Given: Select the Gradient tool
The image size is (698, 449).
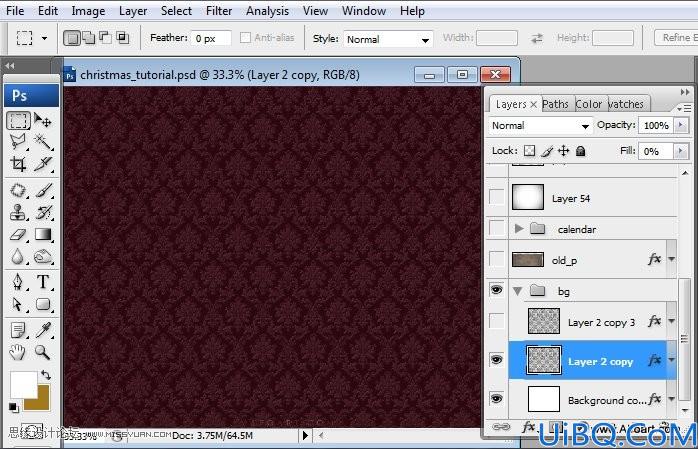Looking at the screenshot, I should 43,235.
